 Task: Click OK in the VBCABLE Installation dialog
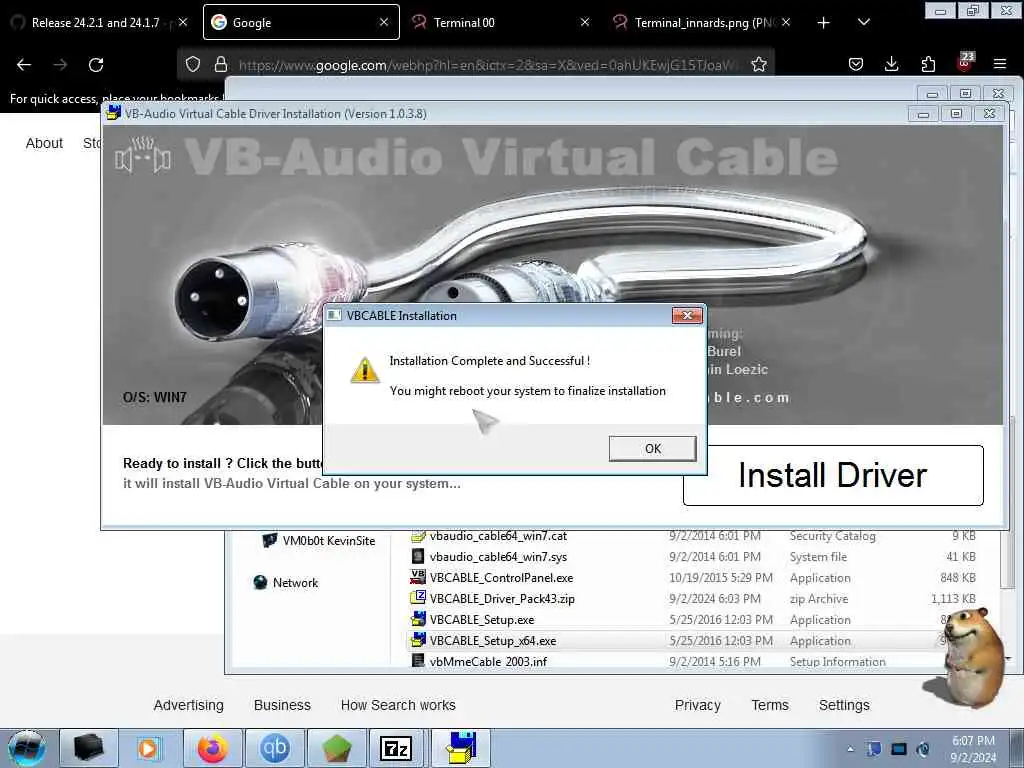pos(652,449)
